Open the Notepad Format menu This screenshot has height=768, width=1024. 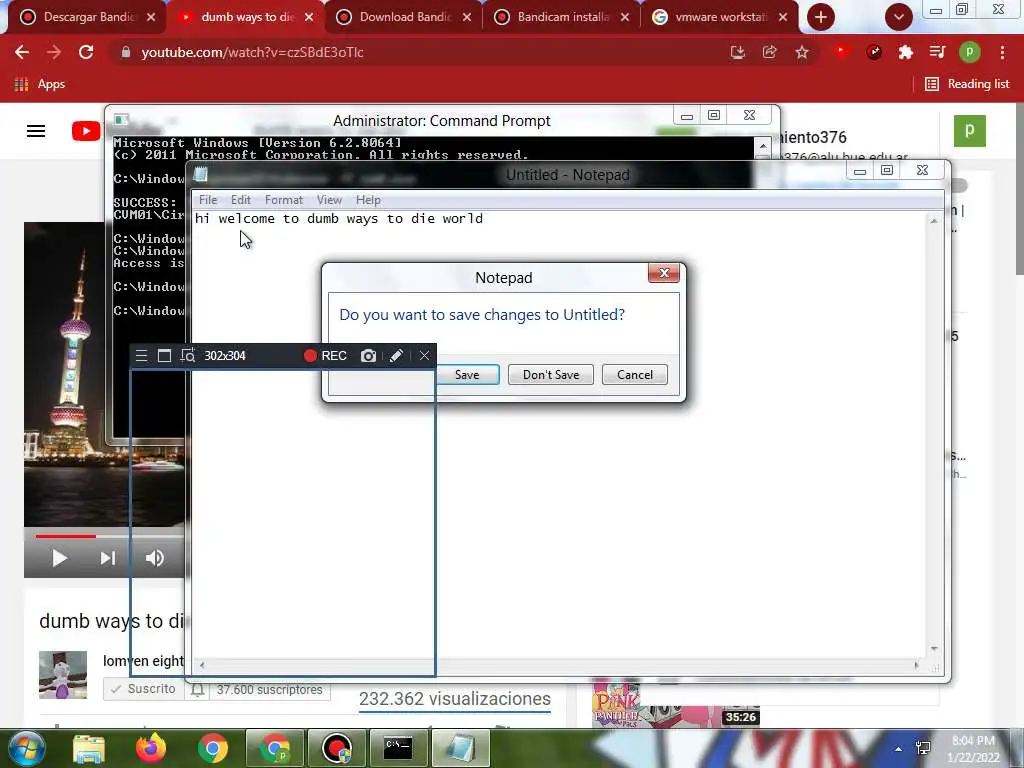point(283,200)
